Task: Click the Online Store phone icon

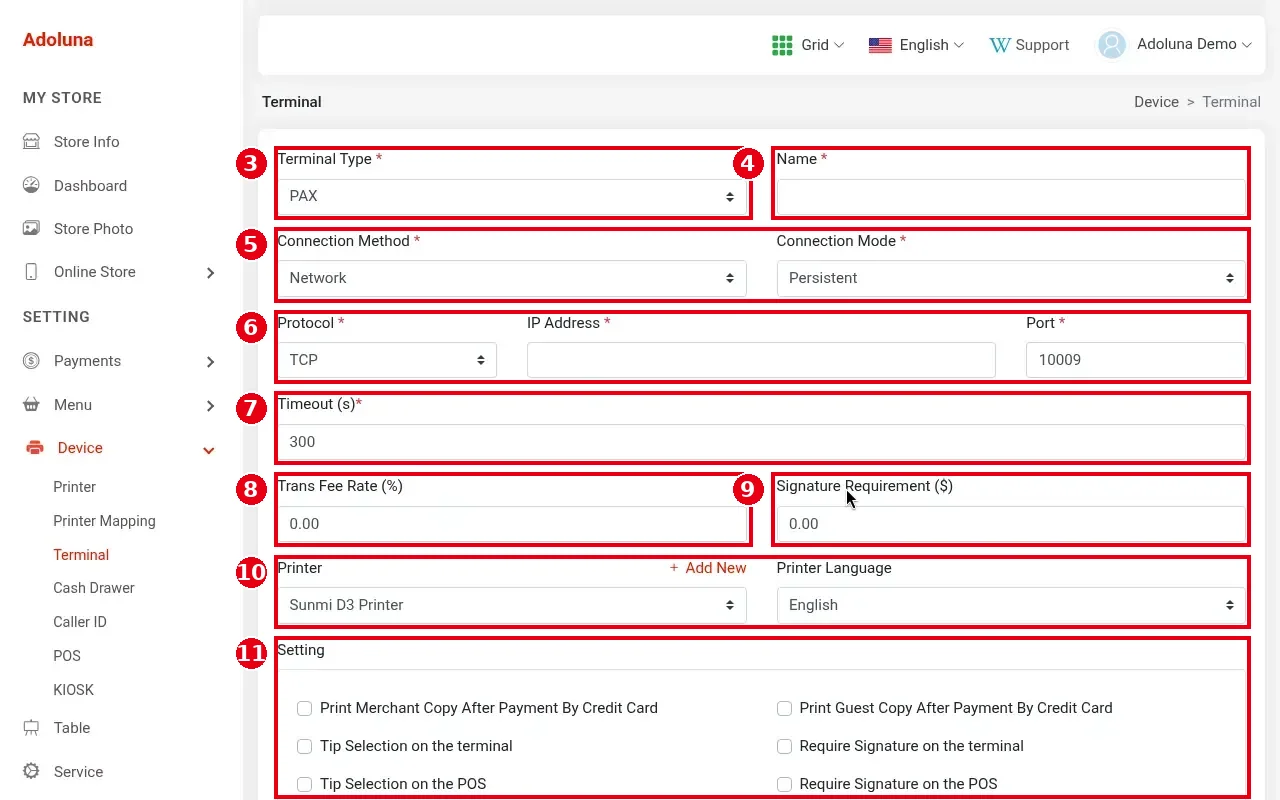Action: tap(31, 272)
